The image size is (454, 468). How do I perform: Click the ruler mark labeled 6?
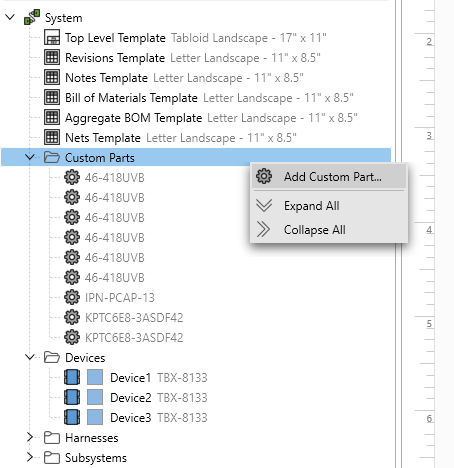click(429, 418)
